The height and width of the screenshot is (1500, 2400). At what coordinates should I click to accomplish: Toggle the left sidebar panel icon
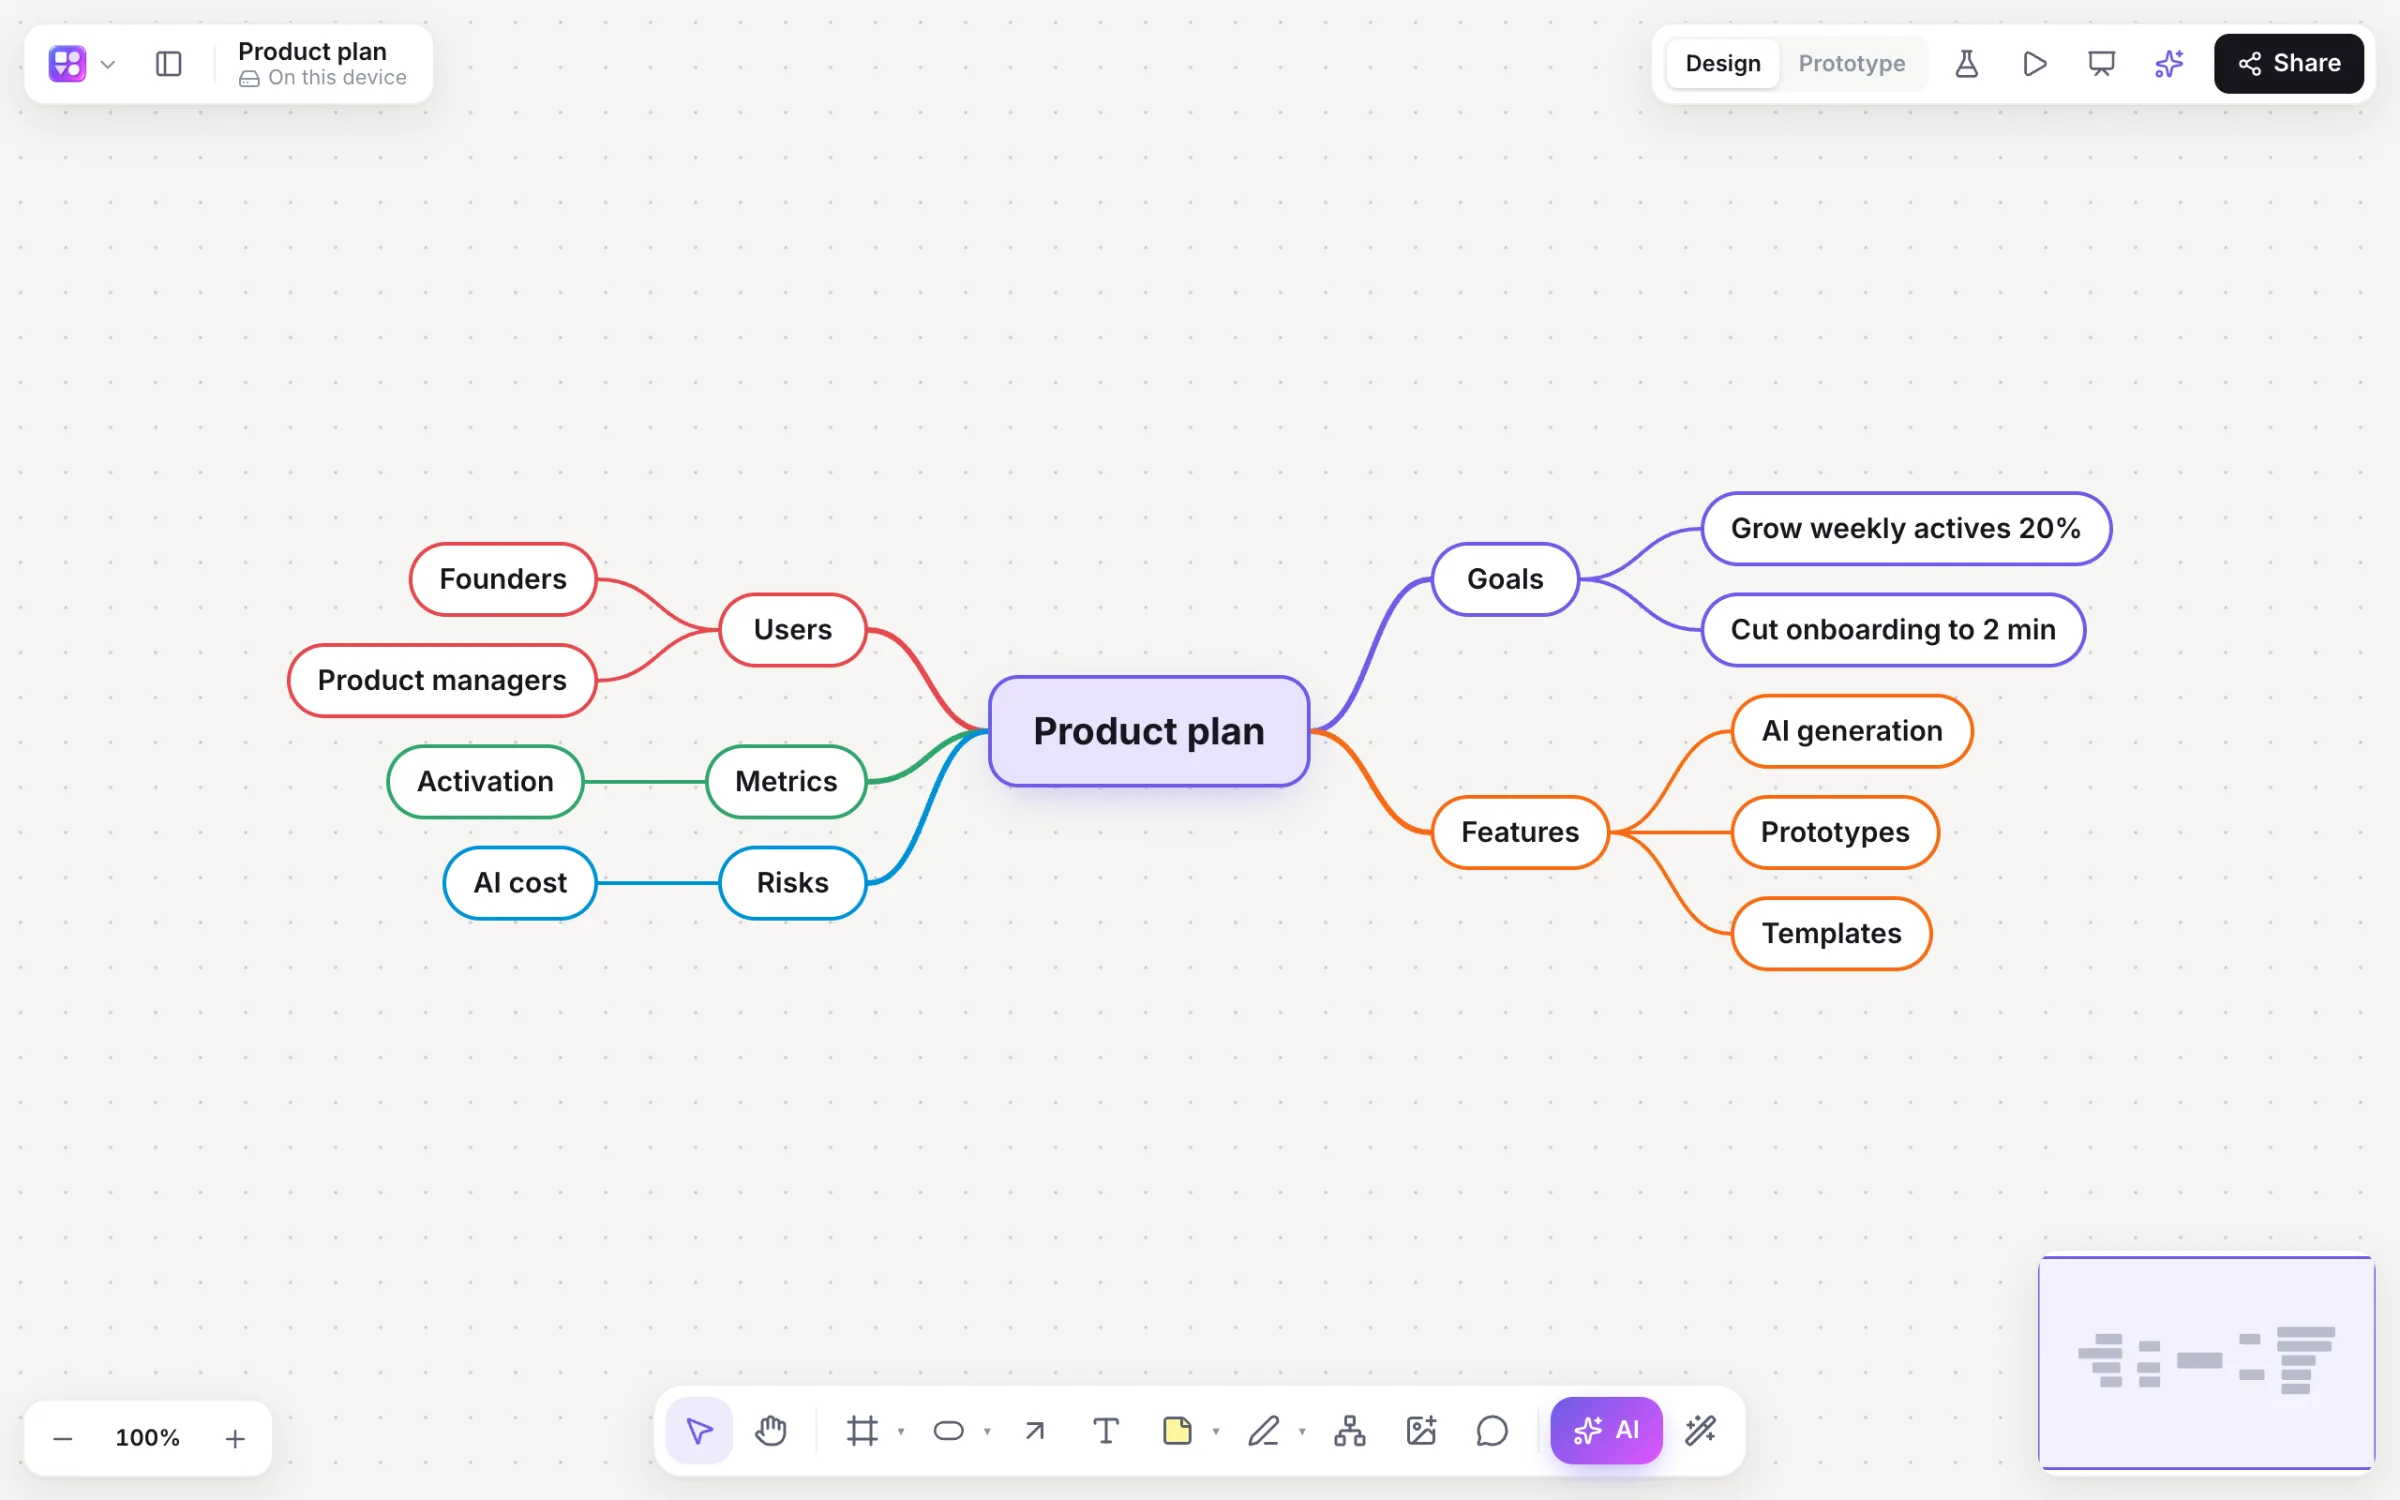(169, 64)
